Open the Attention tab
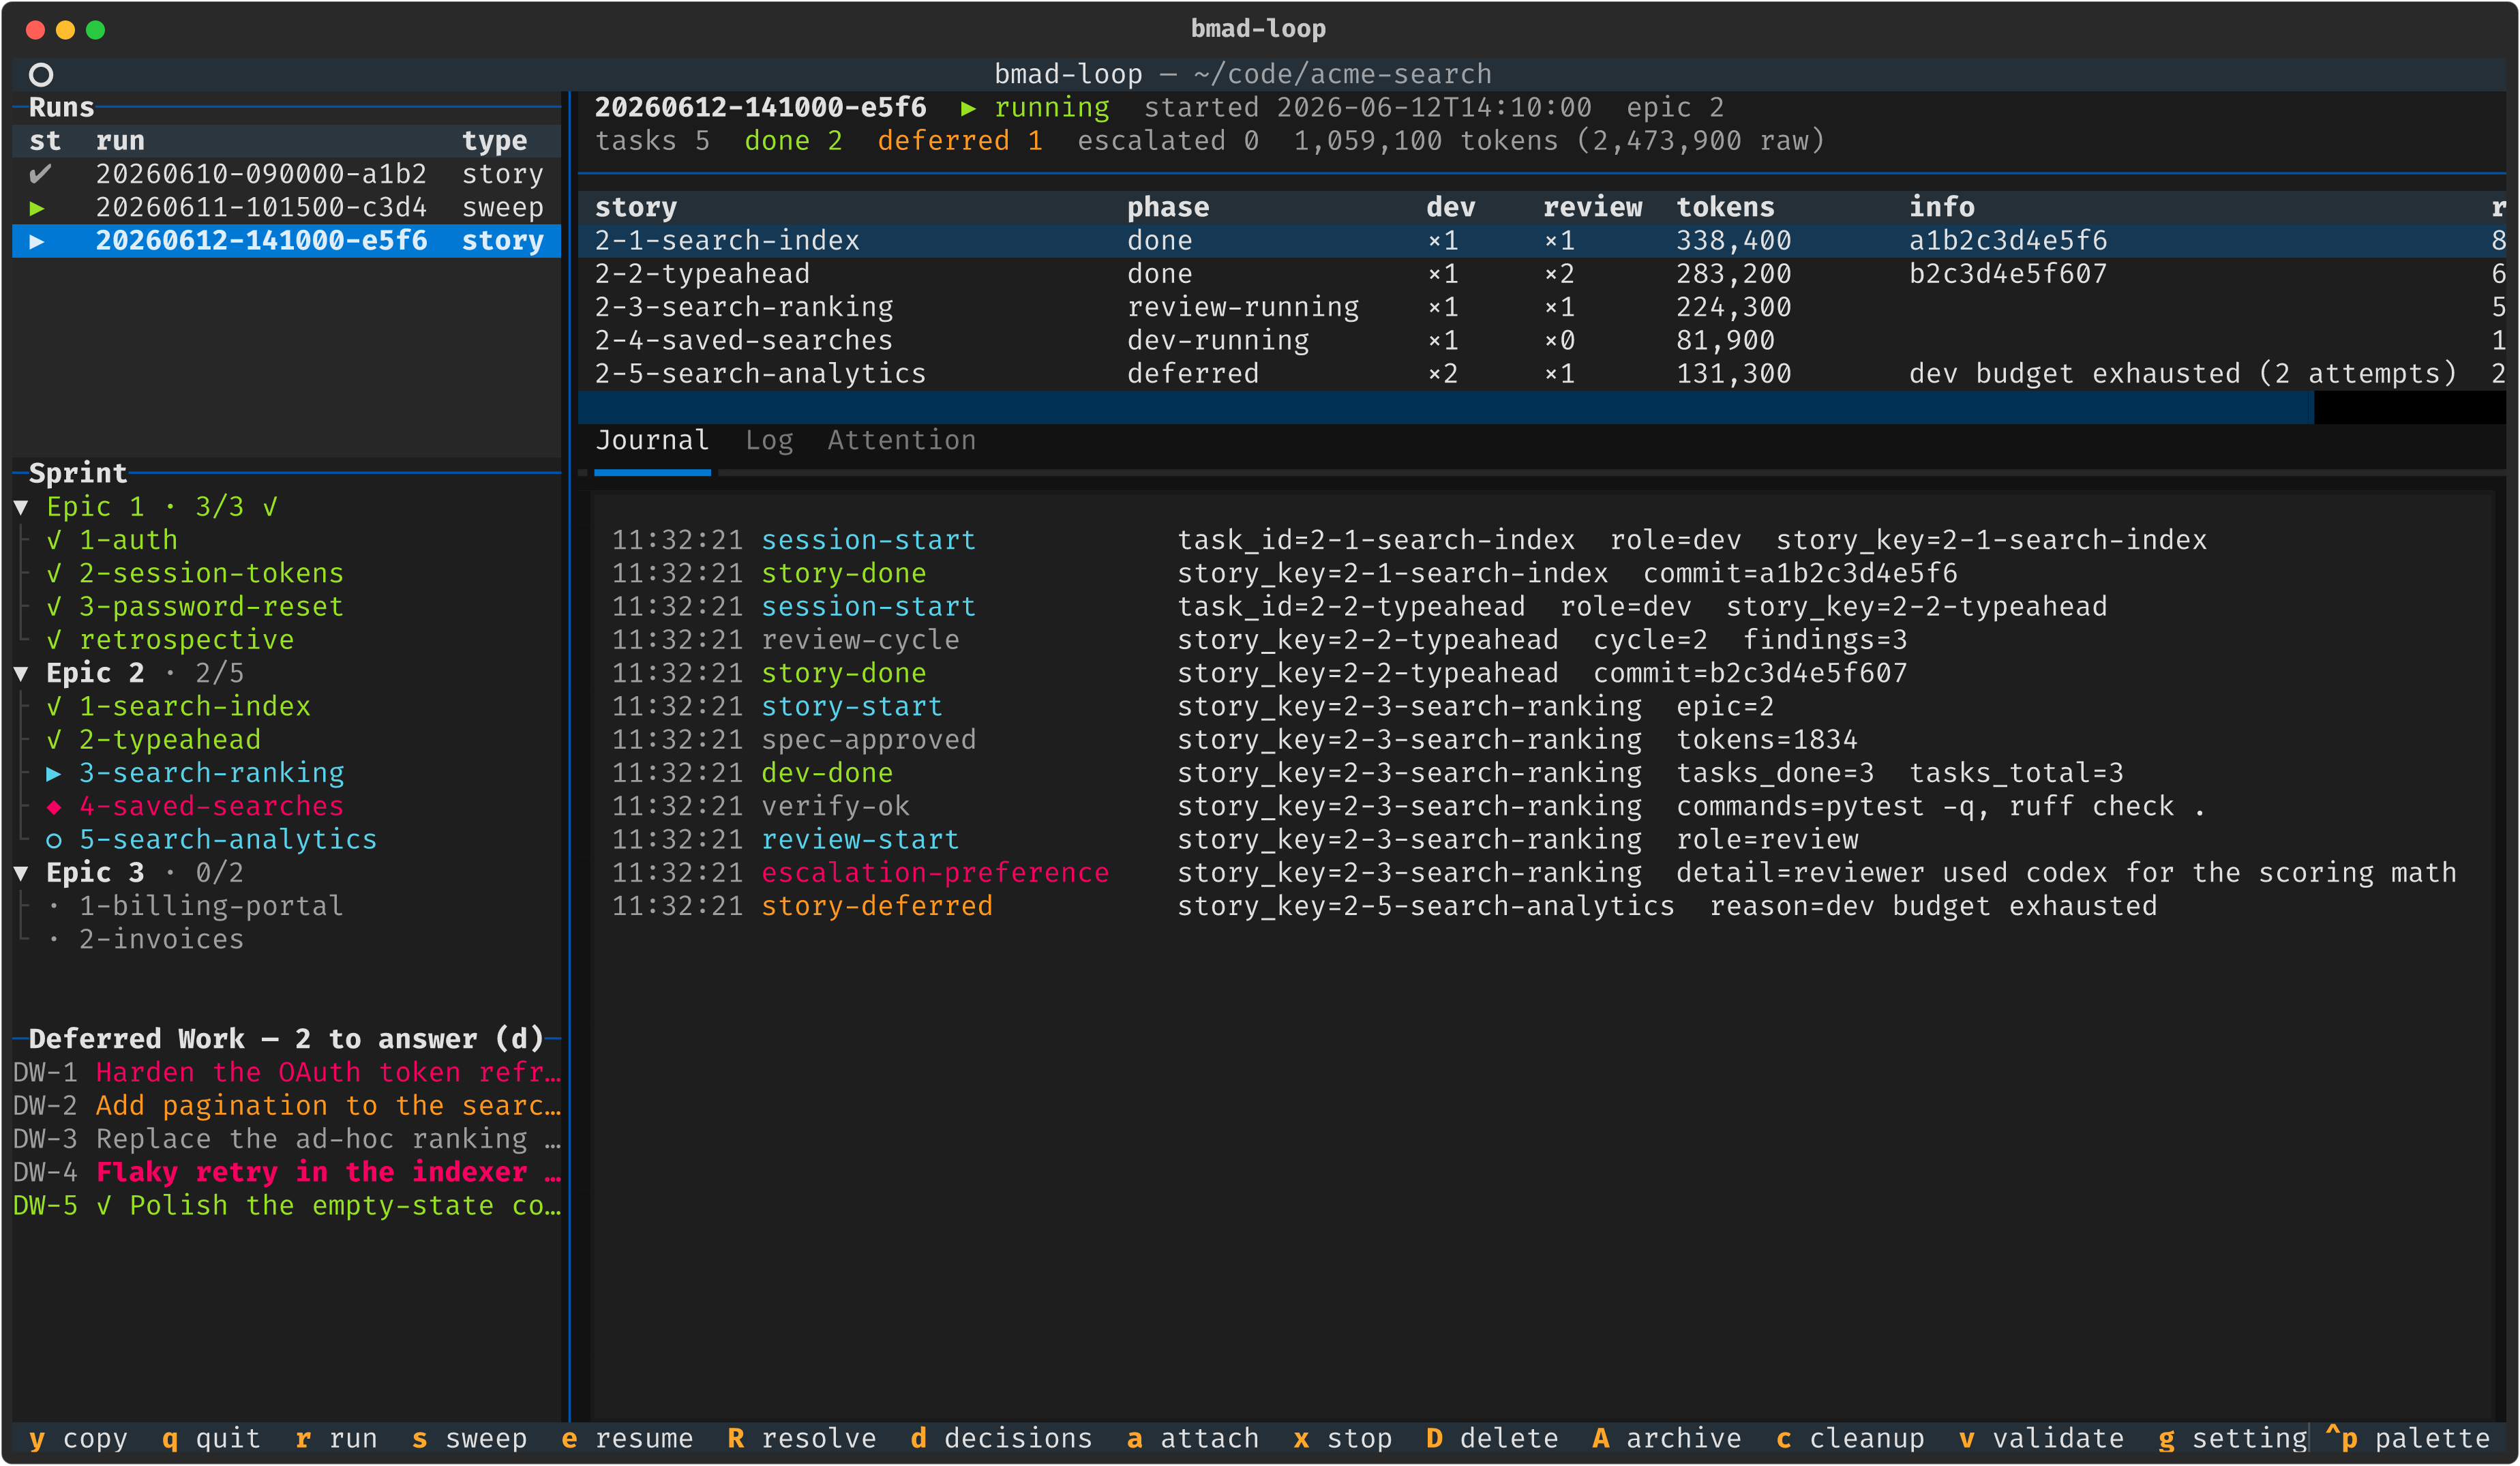The image size is (2520, 1466). 901,440
